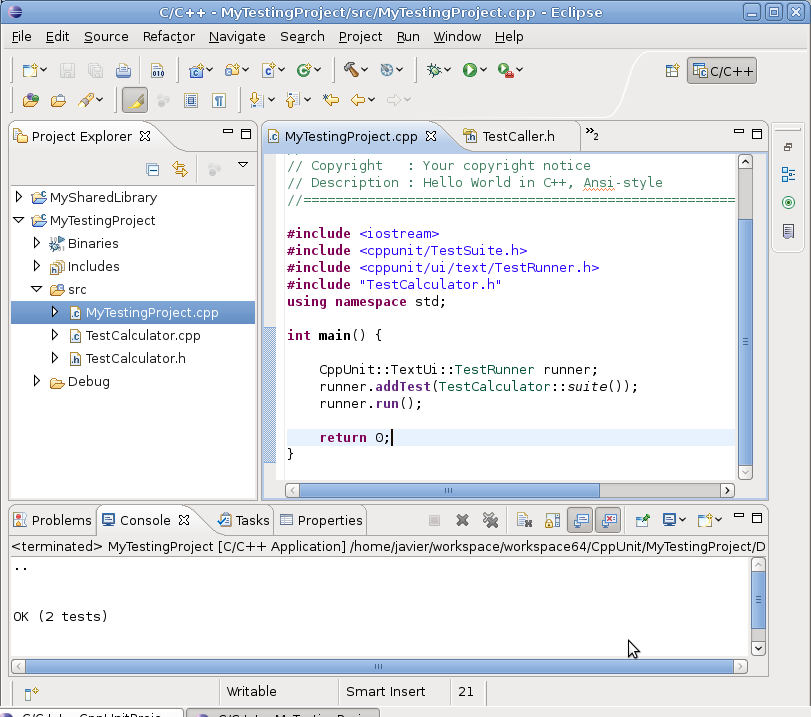
Task: Click Clear Console icon
Action: (x=524, y=520)
